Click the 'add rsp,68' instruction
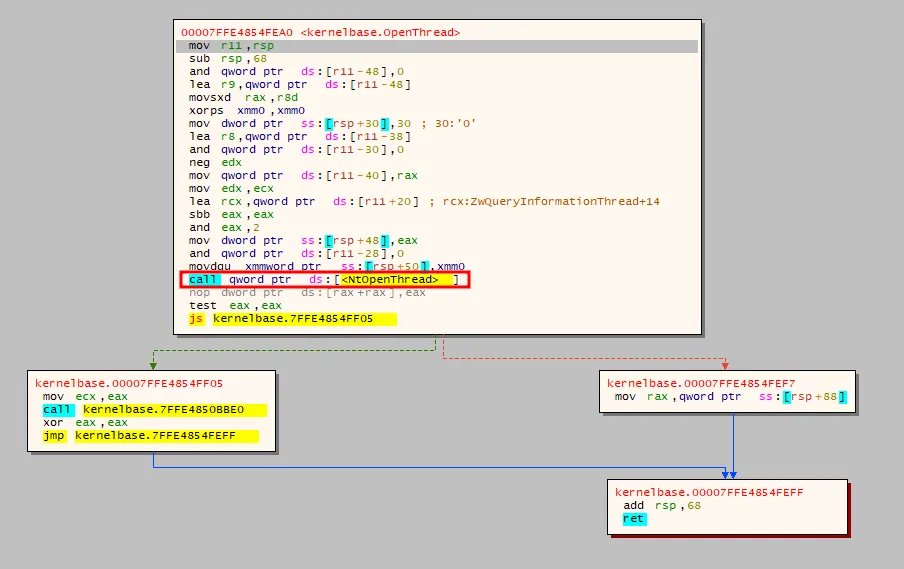 (662, 506)
